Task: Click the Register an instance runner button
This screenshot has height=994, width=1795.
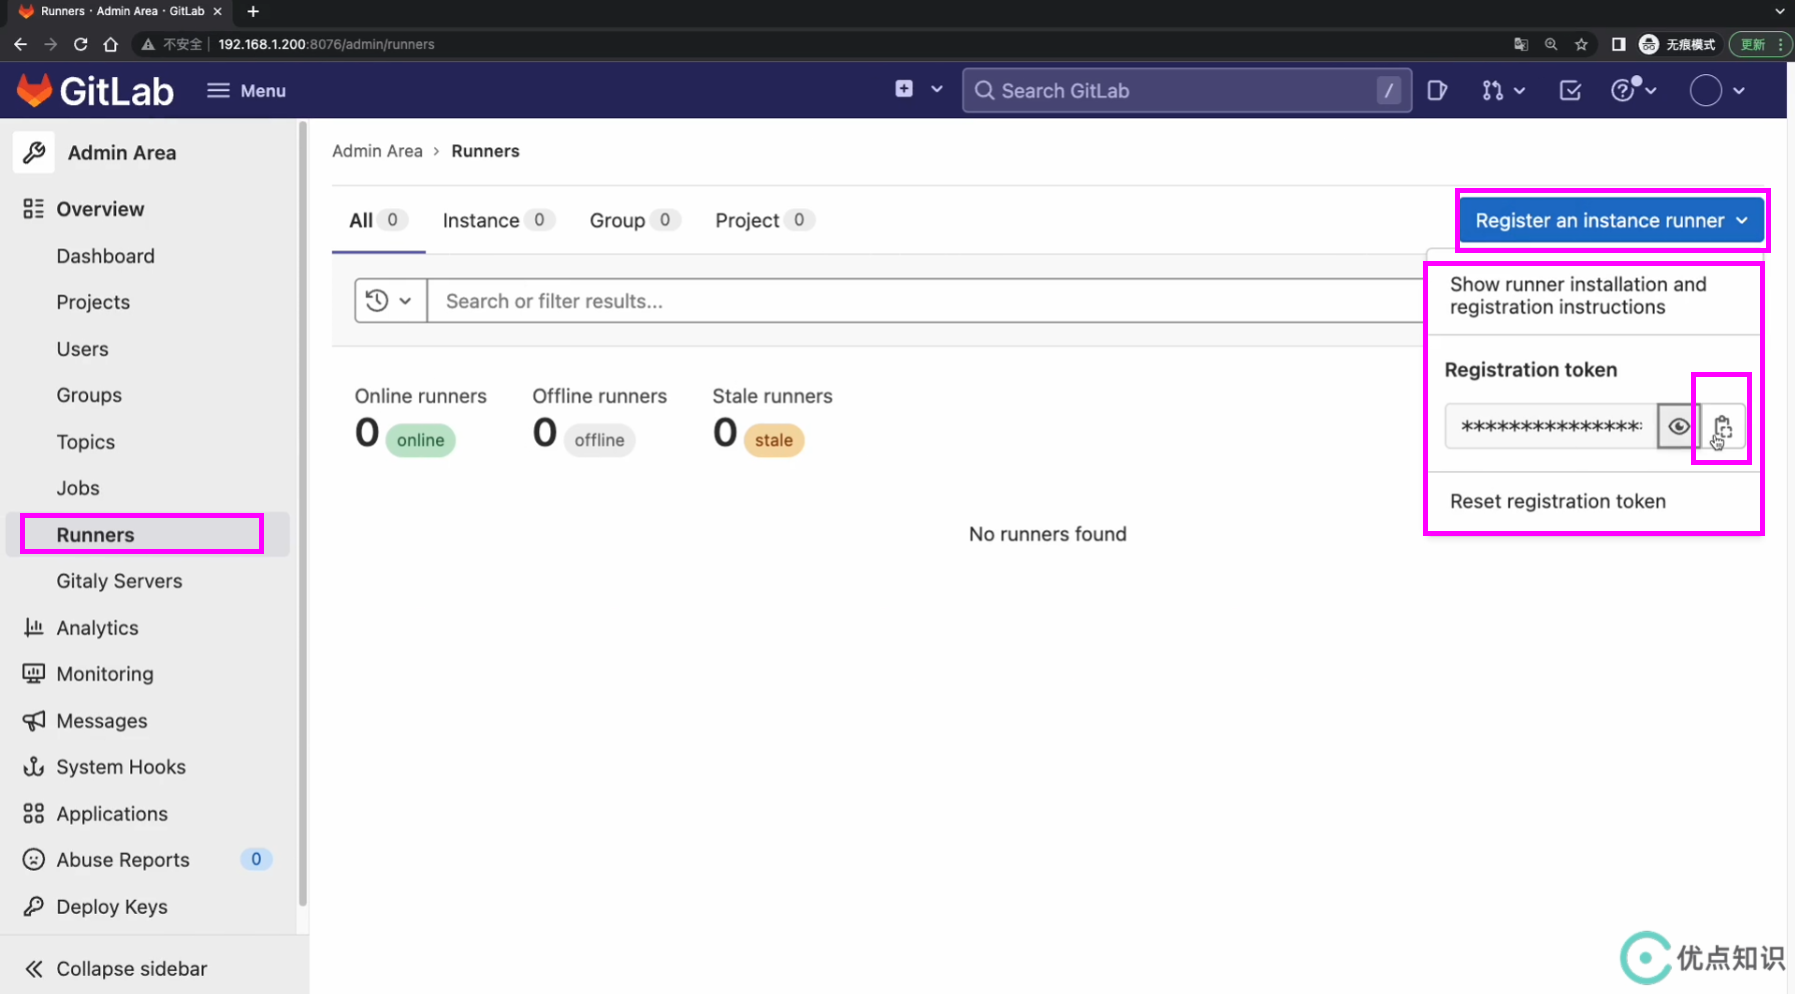Action: click(x=1611, y=221)
